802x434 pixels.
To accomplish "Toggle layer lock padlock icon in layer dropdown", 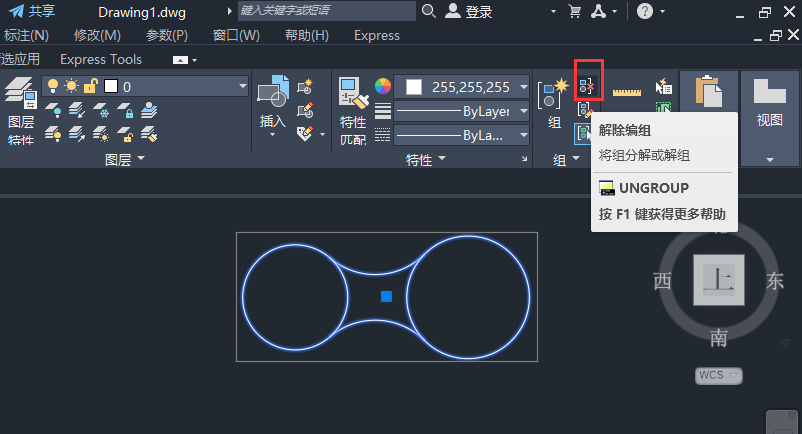I will pos(89,87).
